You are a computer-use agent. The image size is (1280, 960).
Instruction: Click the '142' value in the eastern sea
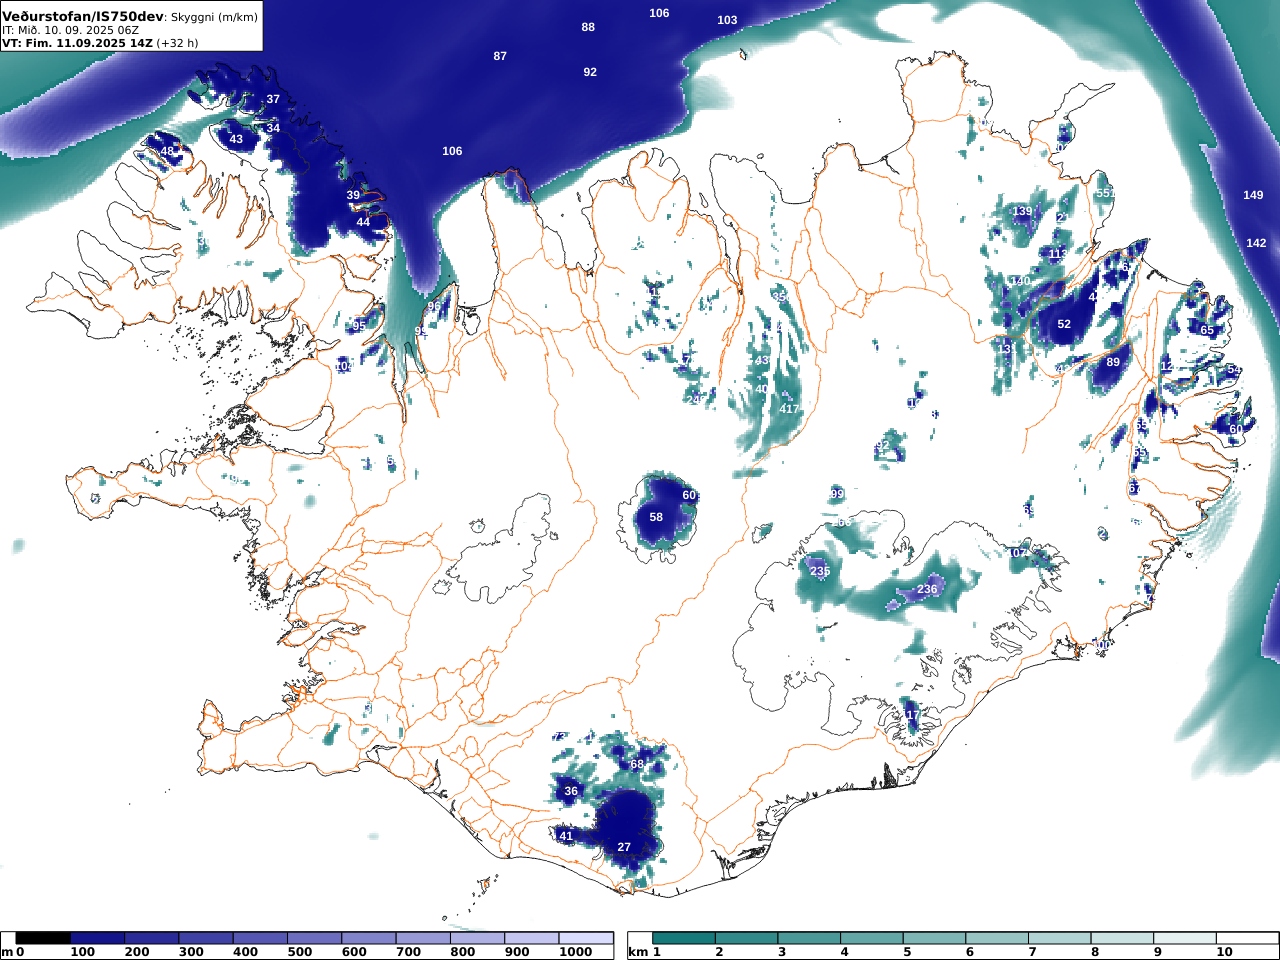(1256, 243)
